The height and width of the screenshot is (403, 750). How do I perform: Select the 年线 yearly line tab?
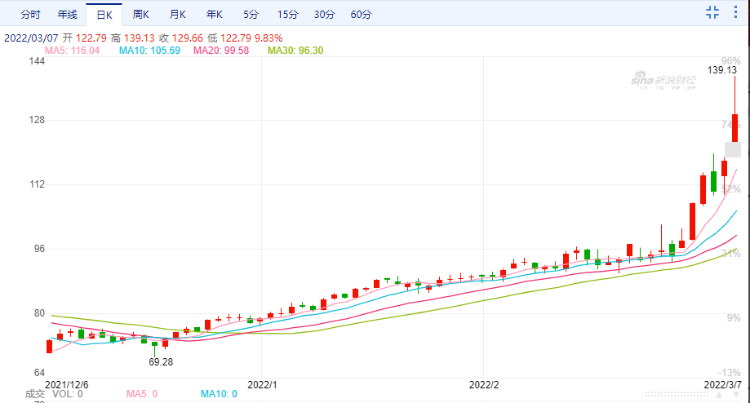[x=66, y=14]
